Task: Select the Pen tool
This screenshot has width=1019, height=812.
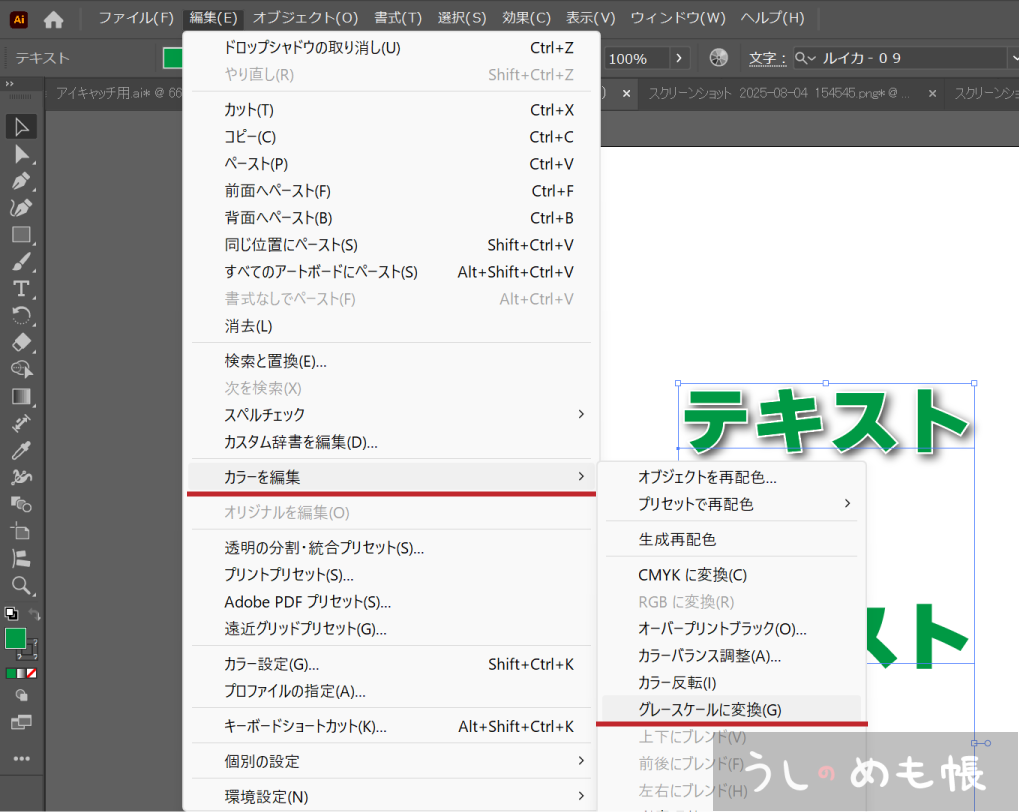Action: point(21,181)
